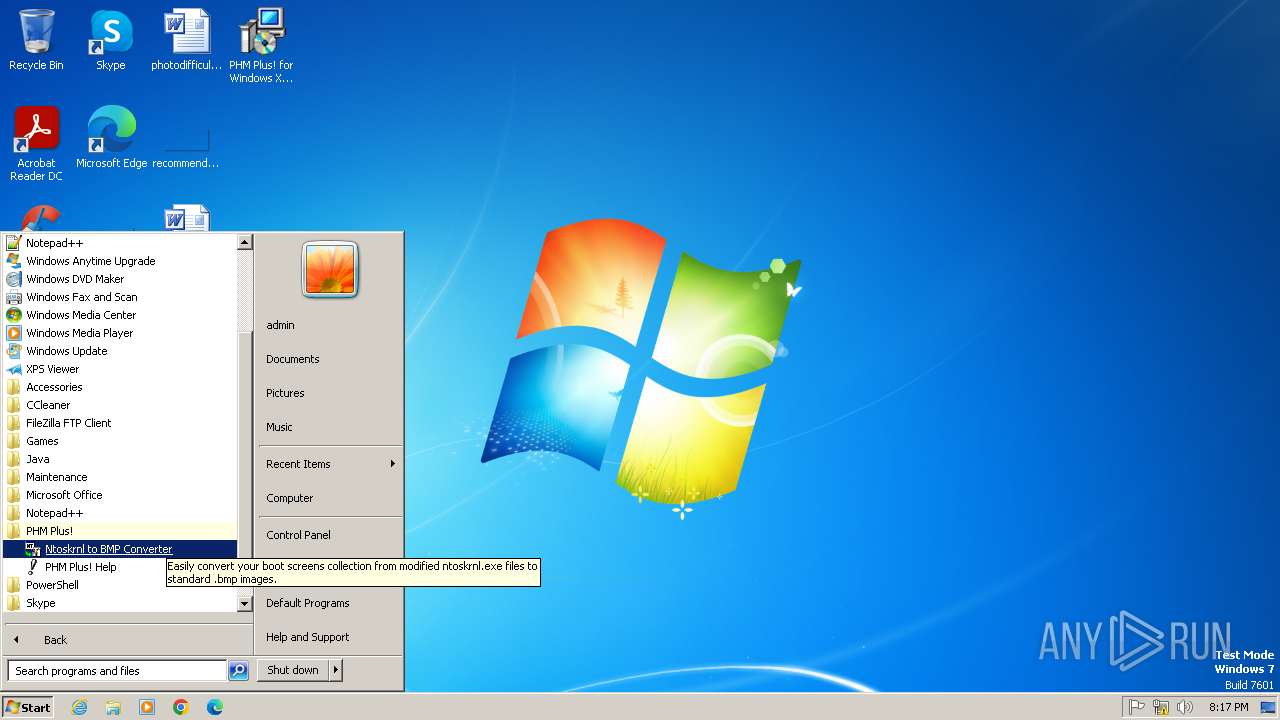1280x720 pixels.
Task: Click the user account picture
Action: pos(330,269)
